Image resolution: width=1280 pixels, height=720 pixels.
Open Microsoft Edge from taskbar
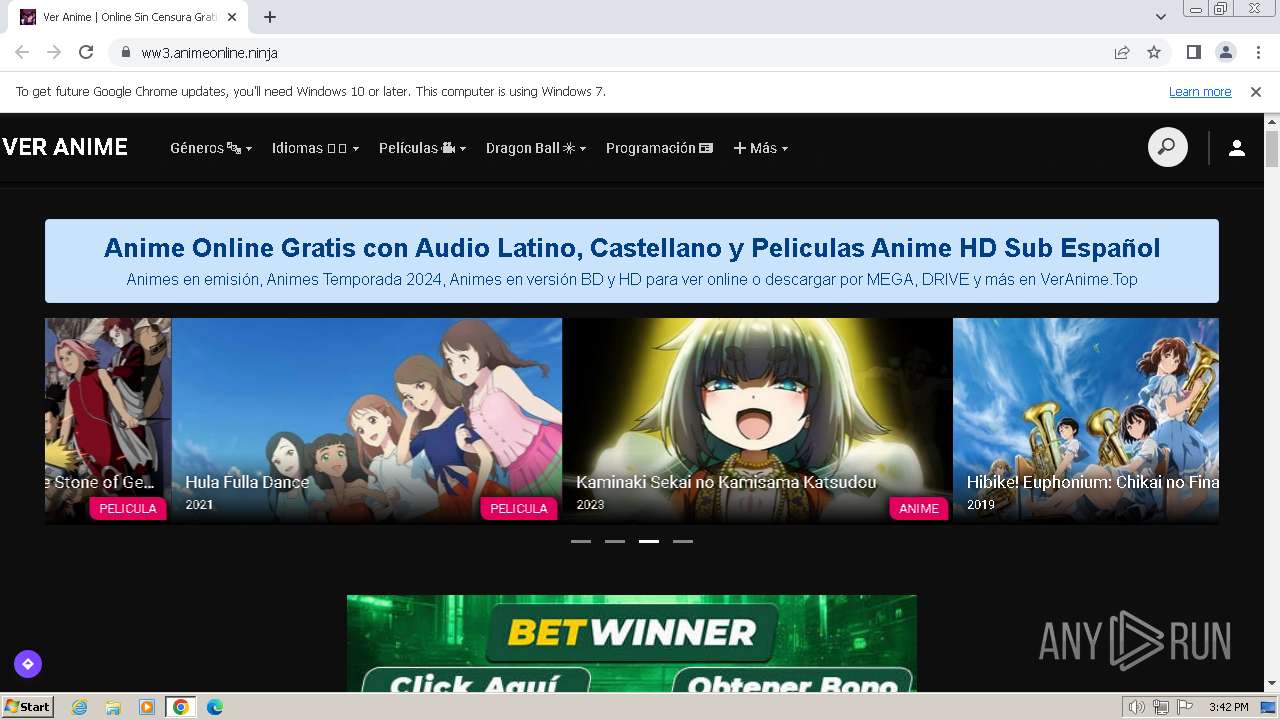[214, 707]
